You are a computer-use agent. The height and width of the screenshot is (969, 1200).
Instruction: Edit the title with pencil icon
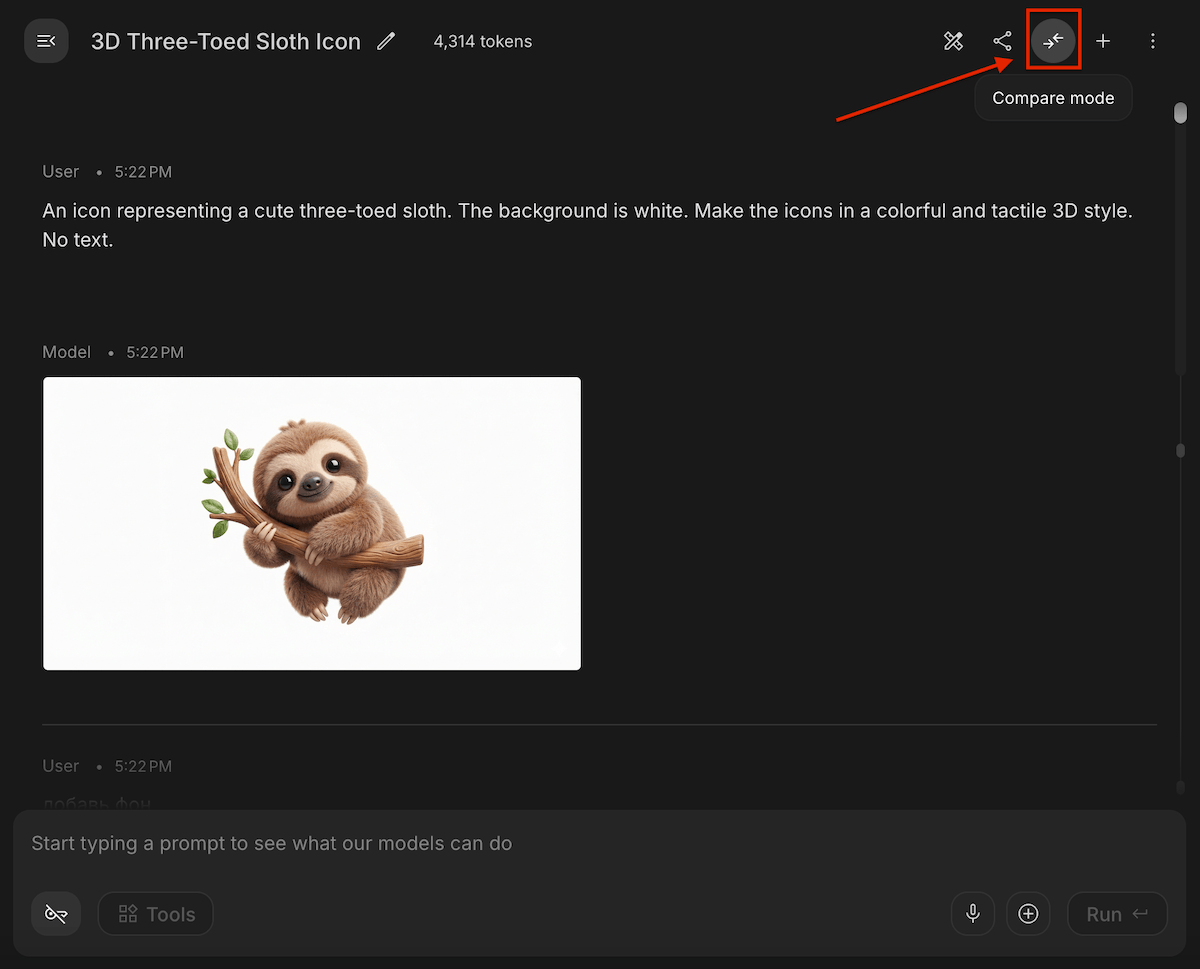tap(386, 41)
